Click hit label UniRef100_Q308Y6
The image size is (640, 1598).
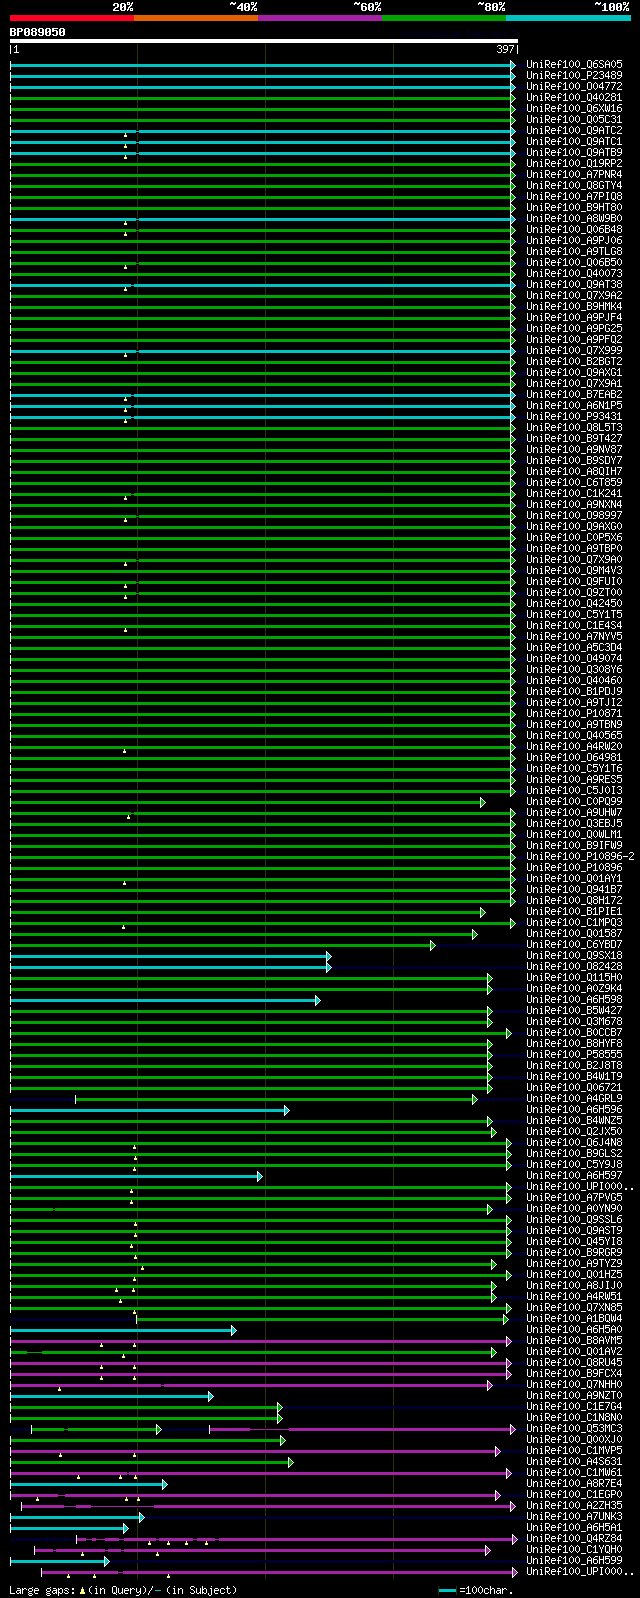point(574,669)
